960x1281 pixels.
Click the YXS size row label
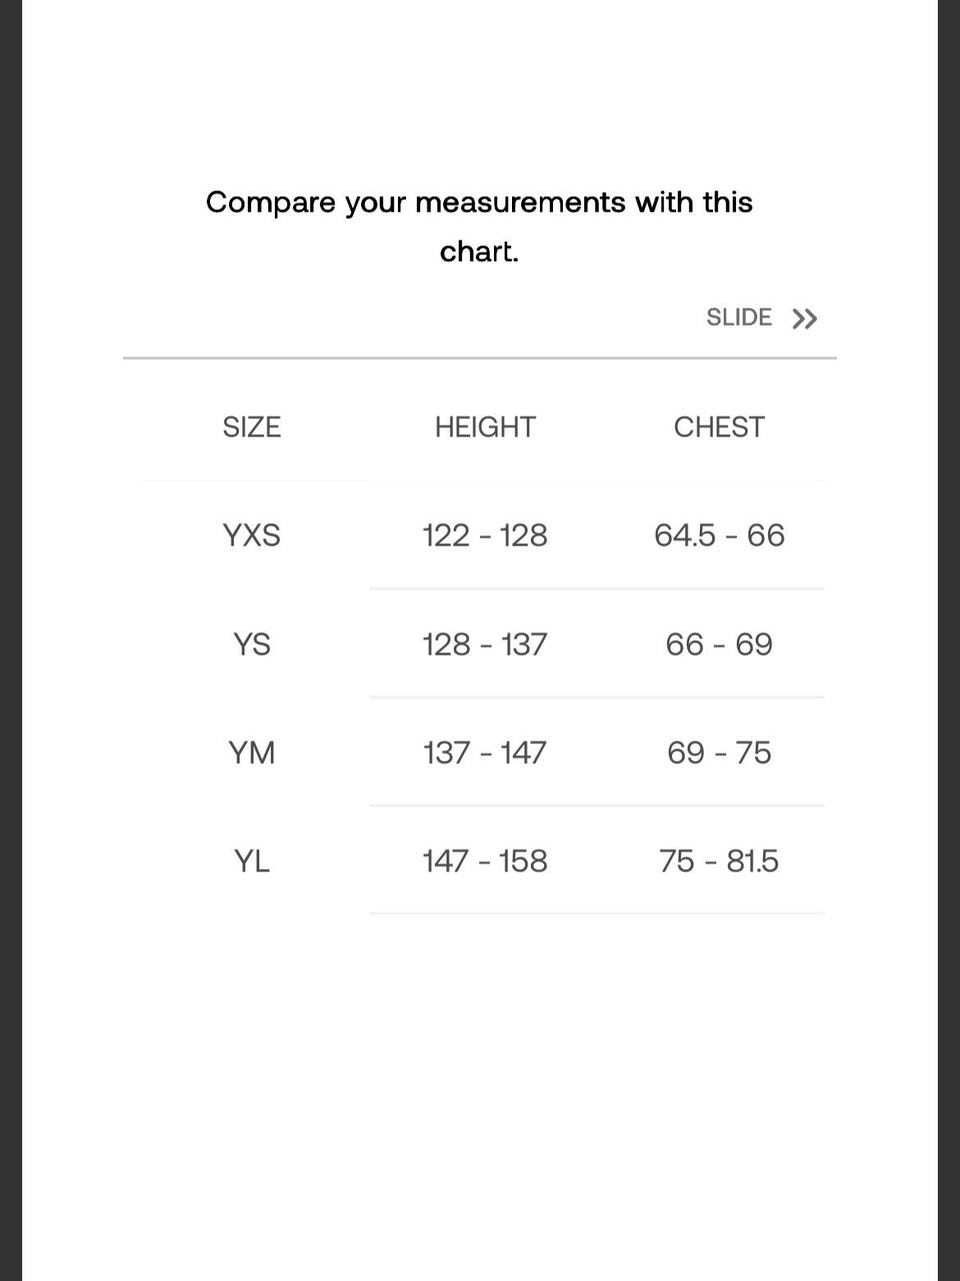coord(251,536)
